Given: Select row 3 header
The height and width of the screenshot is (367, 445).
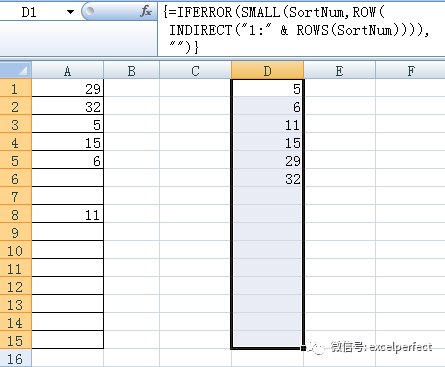Looking at the screenshot, I should click(x=15, y=124).
